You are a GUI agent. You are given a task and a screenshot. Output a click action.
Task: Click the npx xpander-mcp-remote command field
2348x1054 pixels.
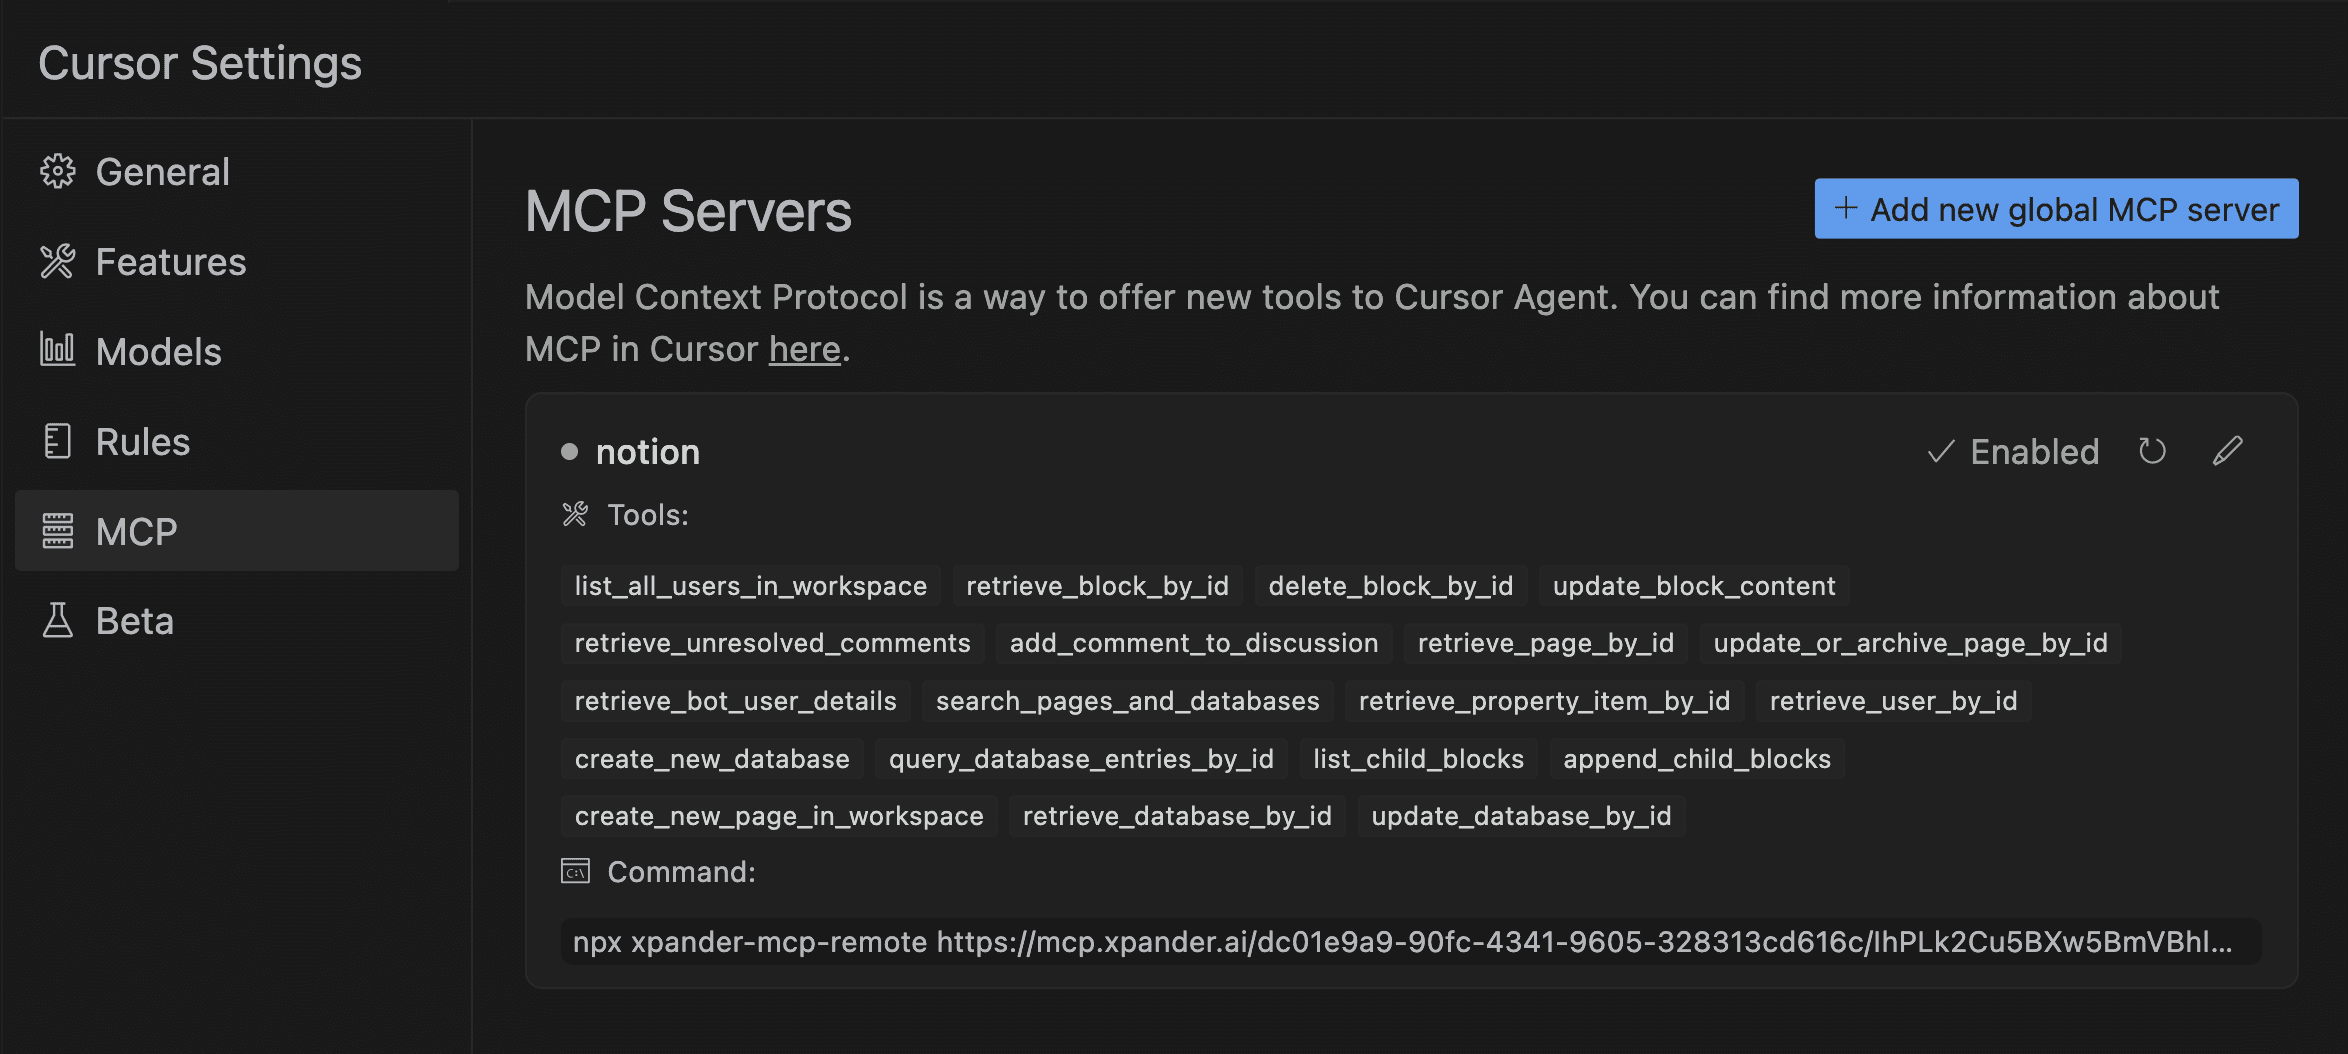[1411, 942]
